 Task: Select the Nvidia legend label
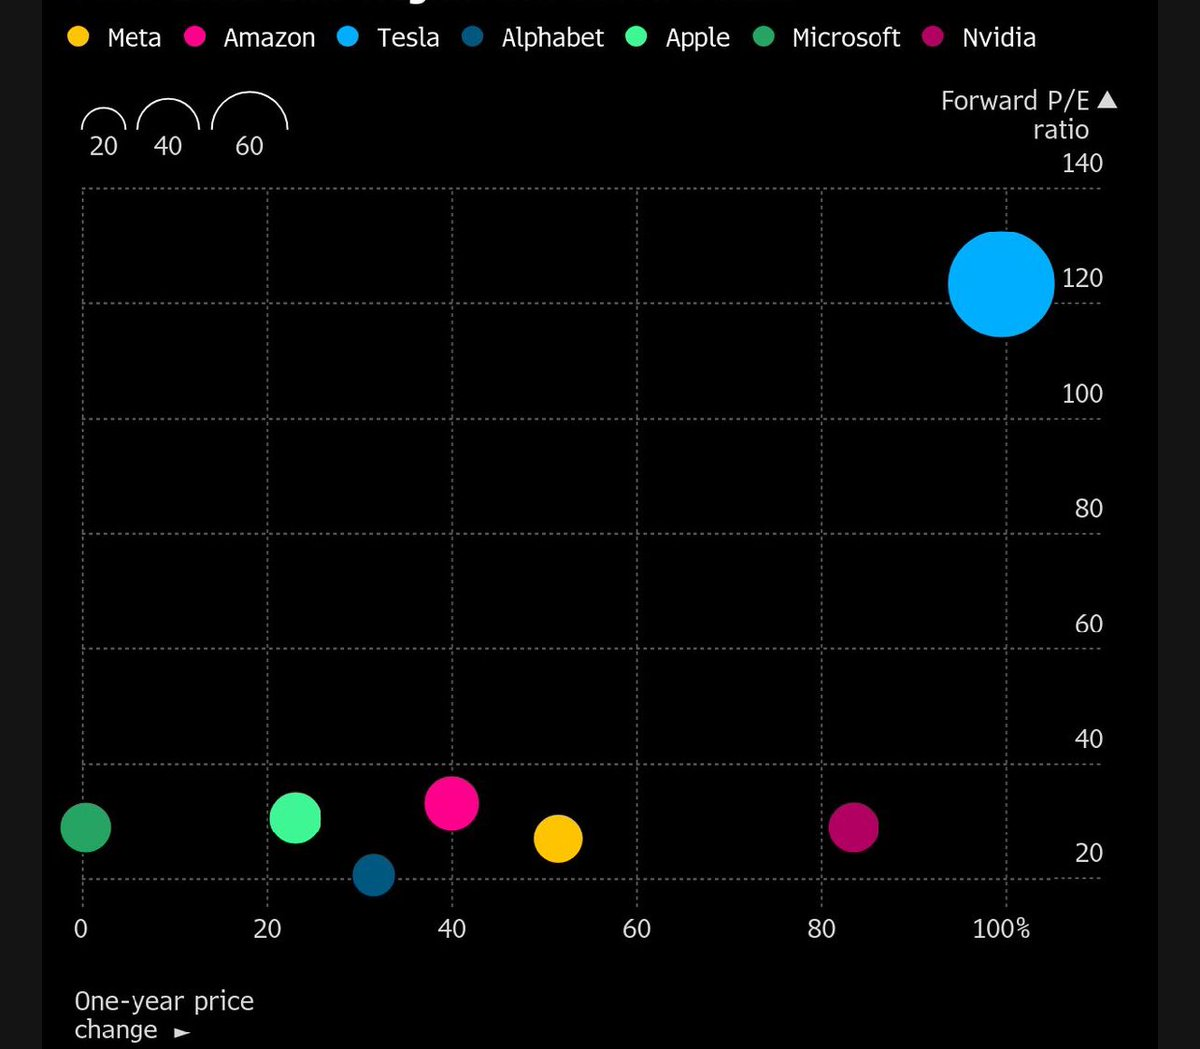point(999,38)
